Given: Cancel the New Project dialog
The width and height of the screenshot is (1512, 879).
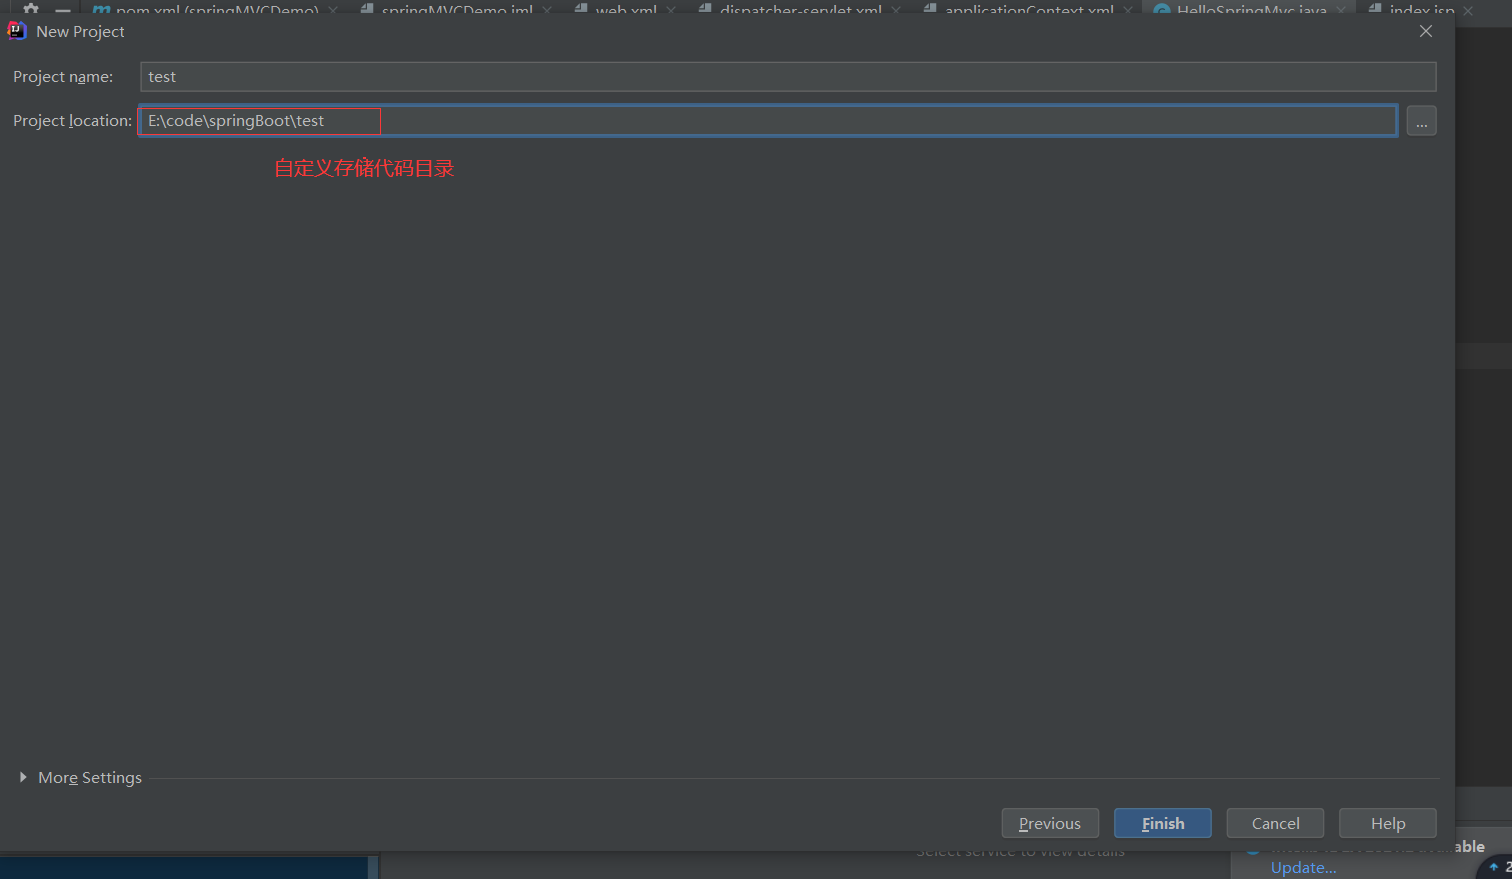Looking at the screenshot, I should (1275, 823).
